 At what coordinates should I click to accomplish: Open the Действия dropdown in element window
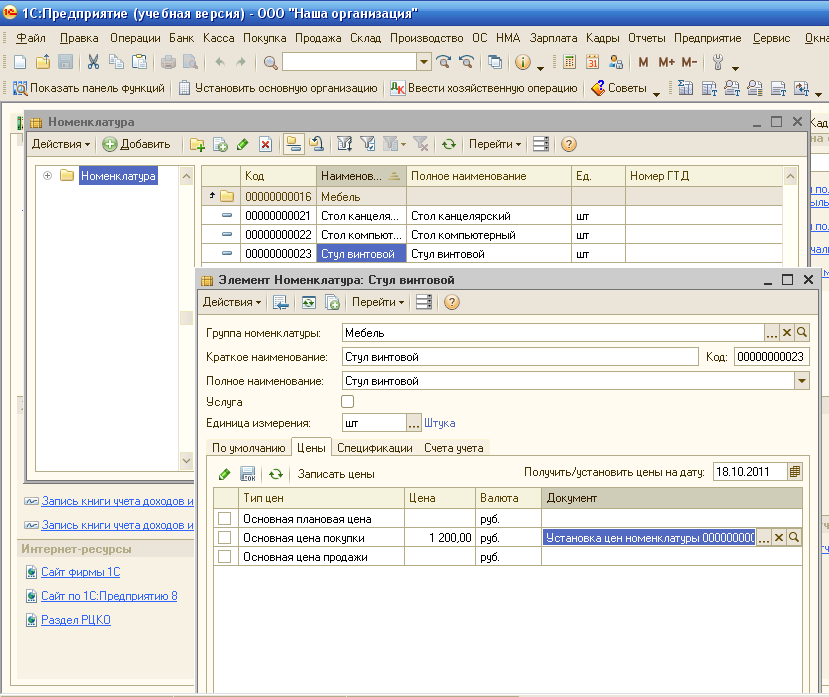coord(232,302)
